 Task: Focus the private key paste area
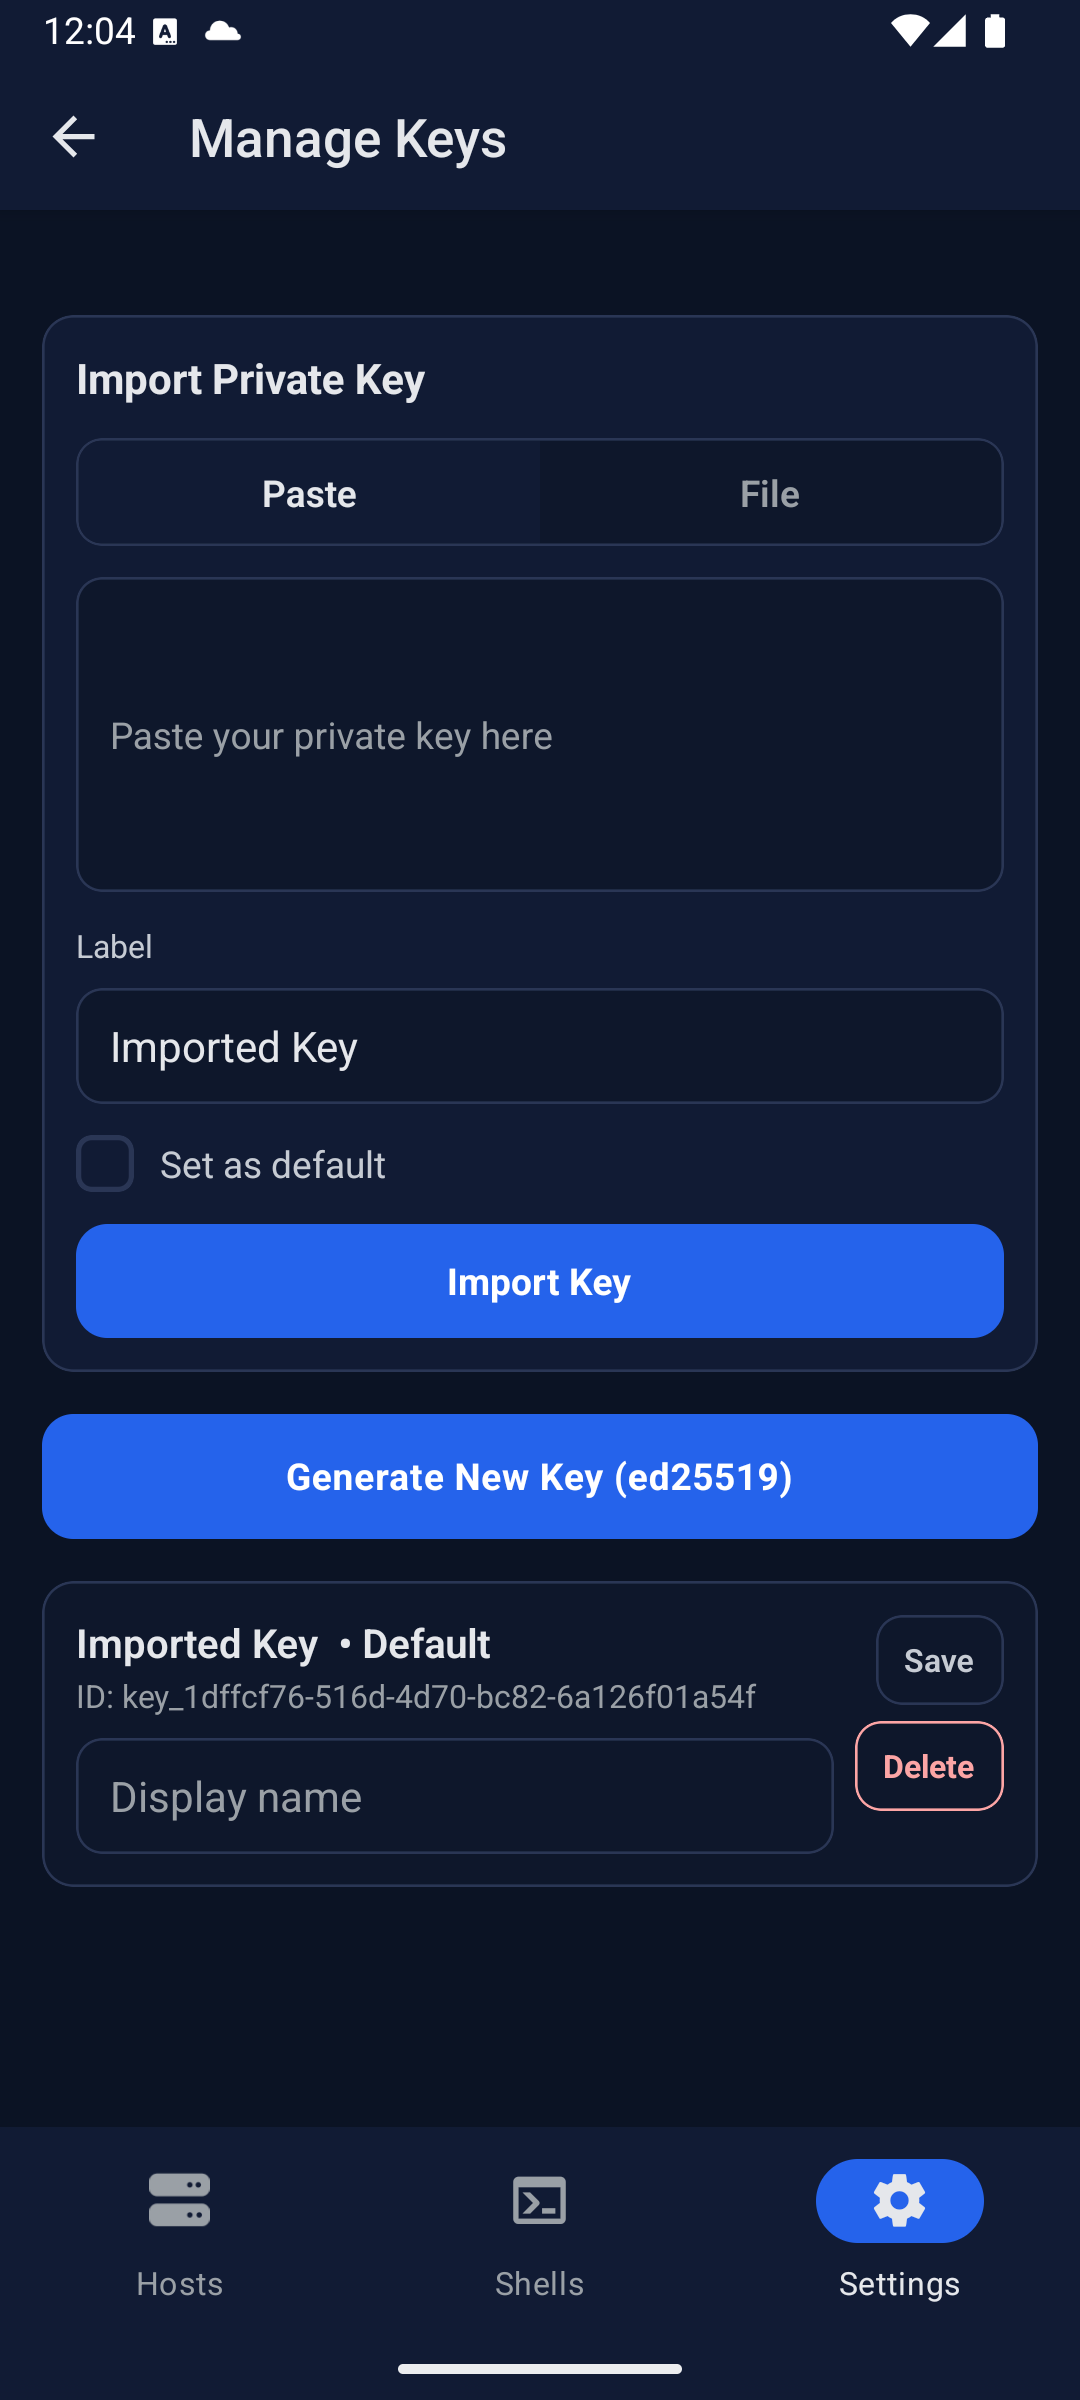click(540, 735)
